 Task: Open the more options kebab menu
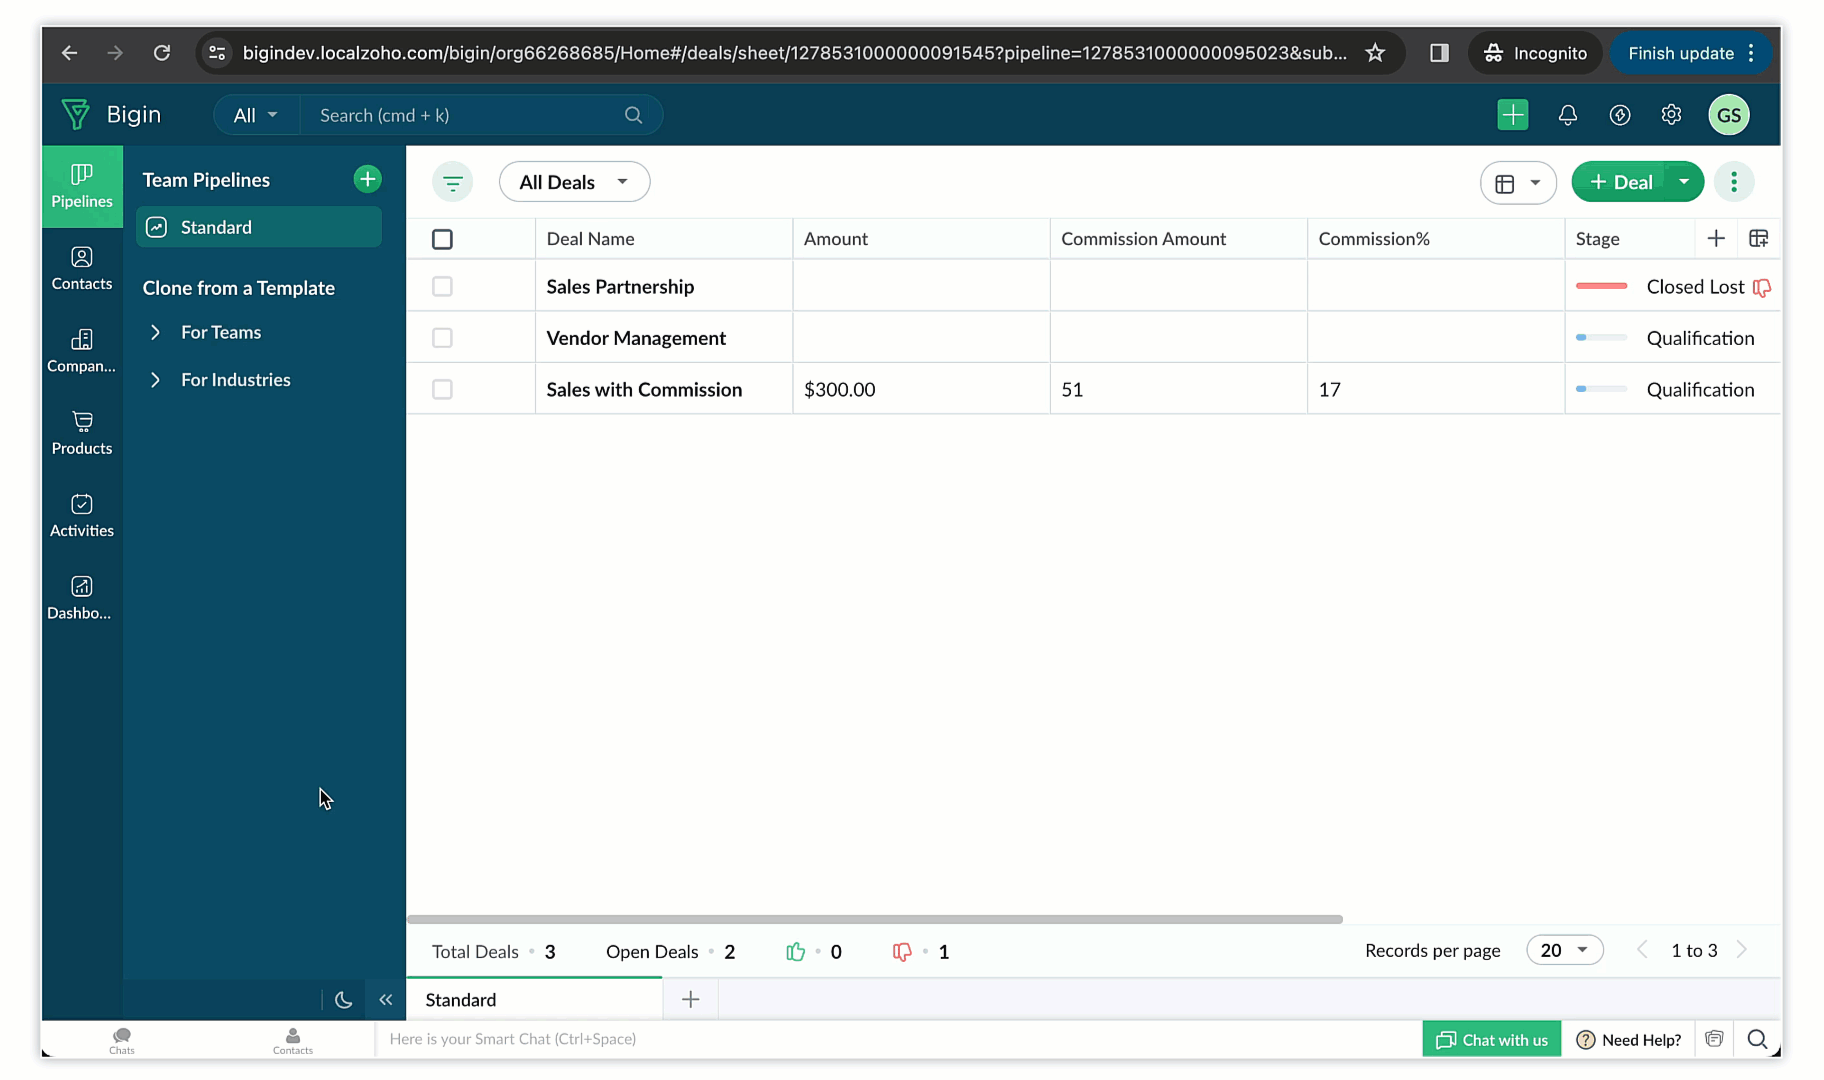pos(1734,182)
